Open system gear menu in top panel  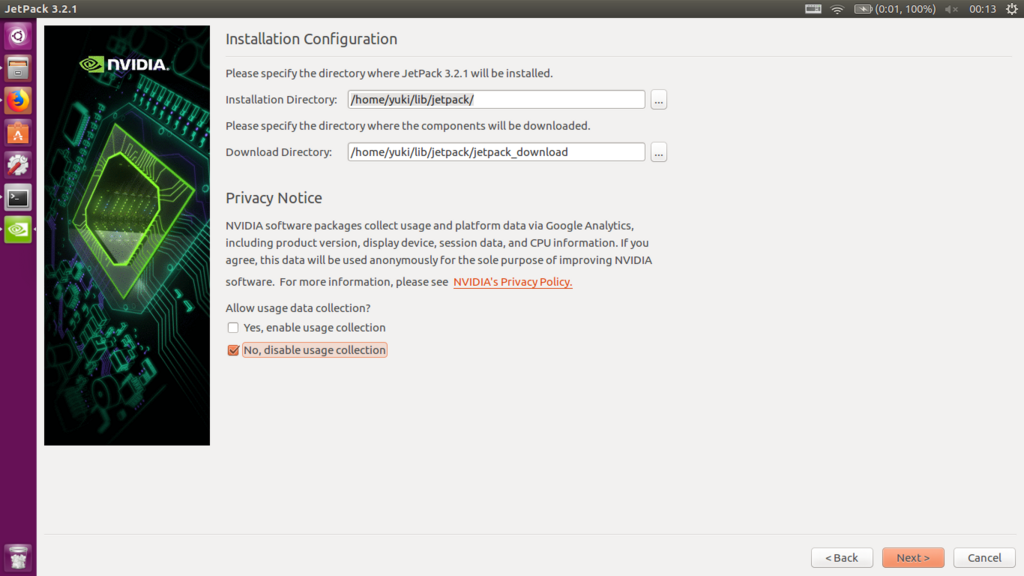(x=1012, y=9)
